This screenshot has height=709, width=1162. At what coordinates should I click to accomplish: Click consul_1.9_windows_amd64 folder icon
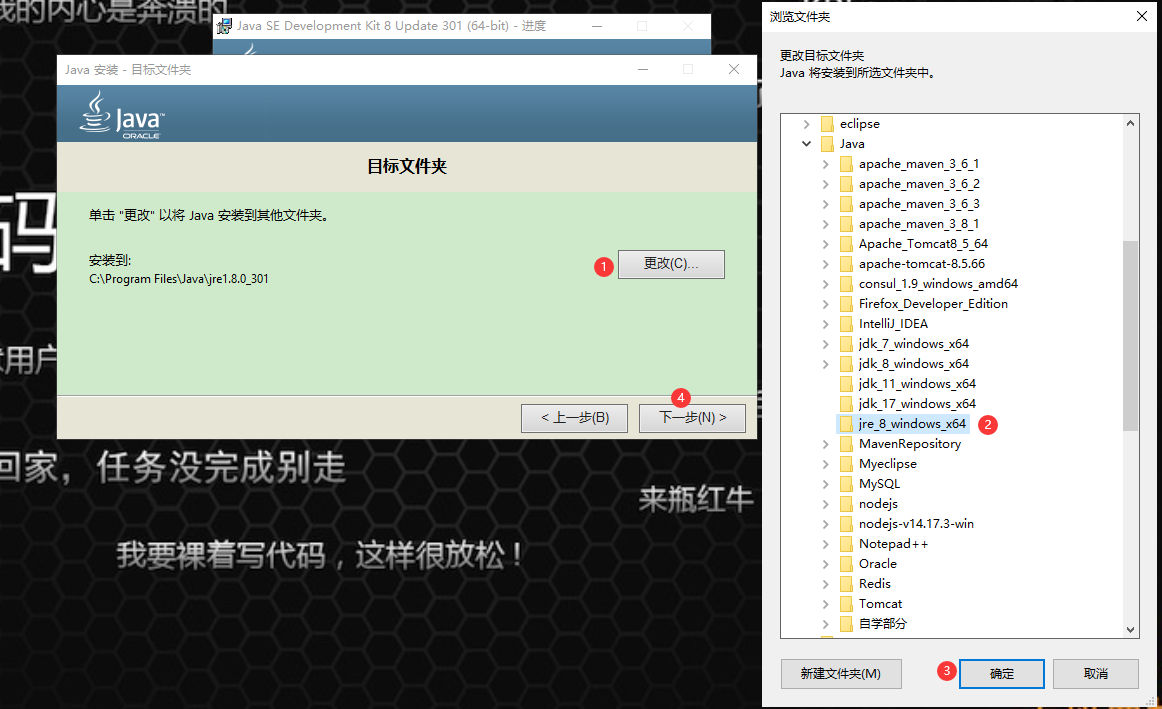tap(846, 284)
